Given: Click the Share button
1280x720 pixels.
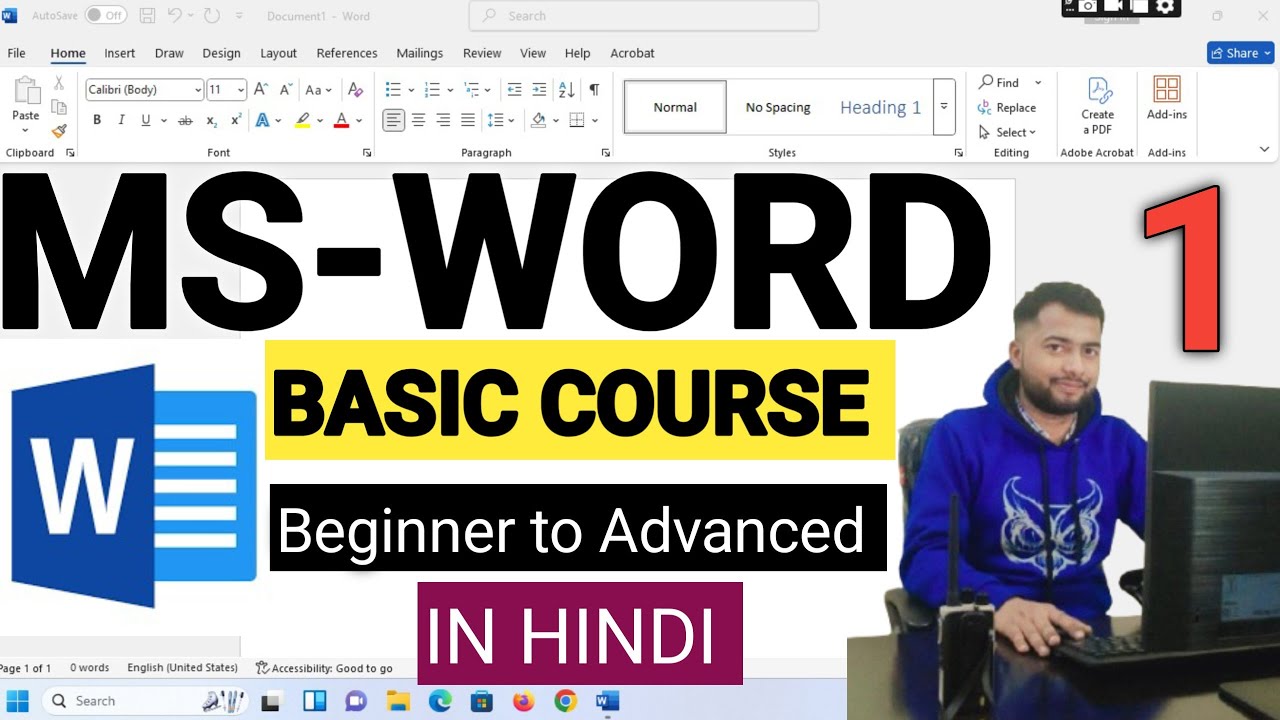Looking at the screenshot, I should (1241, 53).
